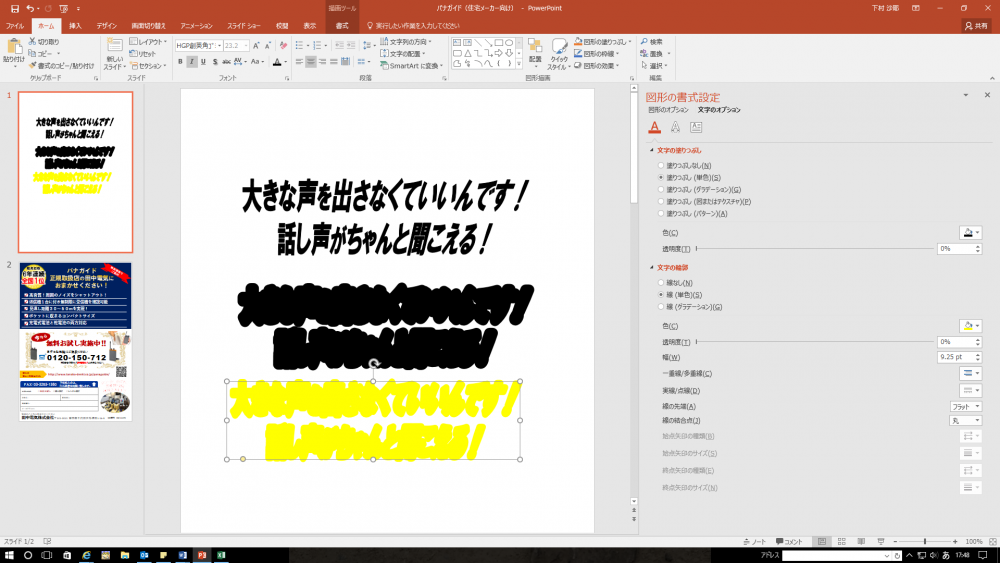Open the 挿入 (Insert) ribbon tab
The width and height of the screenshot is (1000, 563).
[x=75, y=25]
